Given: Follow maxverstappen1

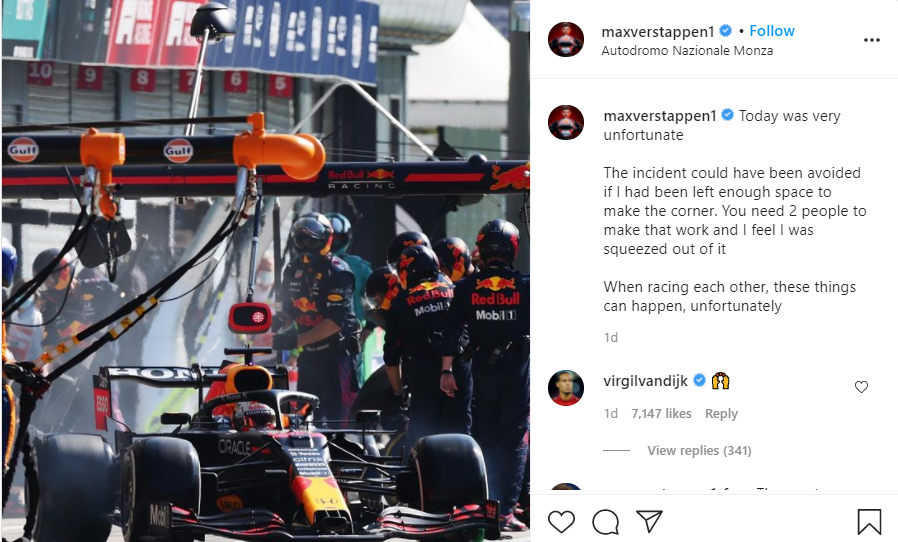Looking at the screenshot, I should (771, 31).
